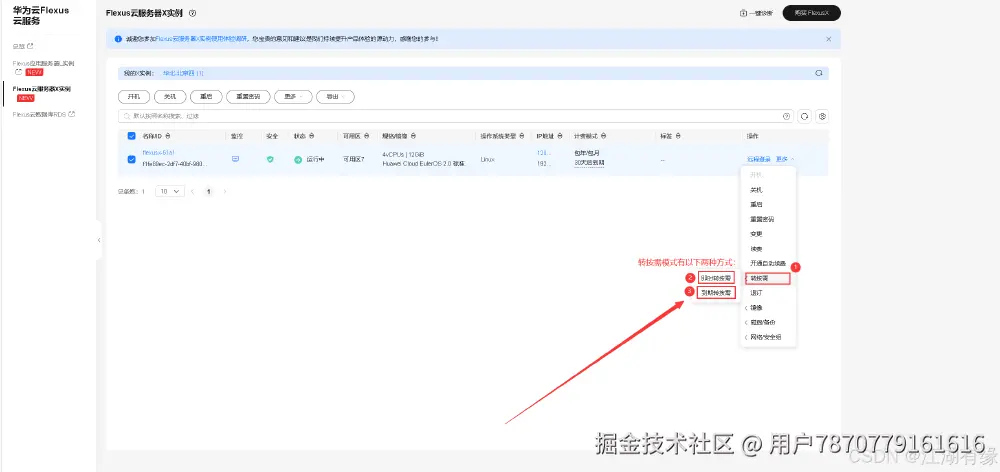Close the blue survey notification banner
The image size is (1000, 472).
point(828,39)
